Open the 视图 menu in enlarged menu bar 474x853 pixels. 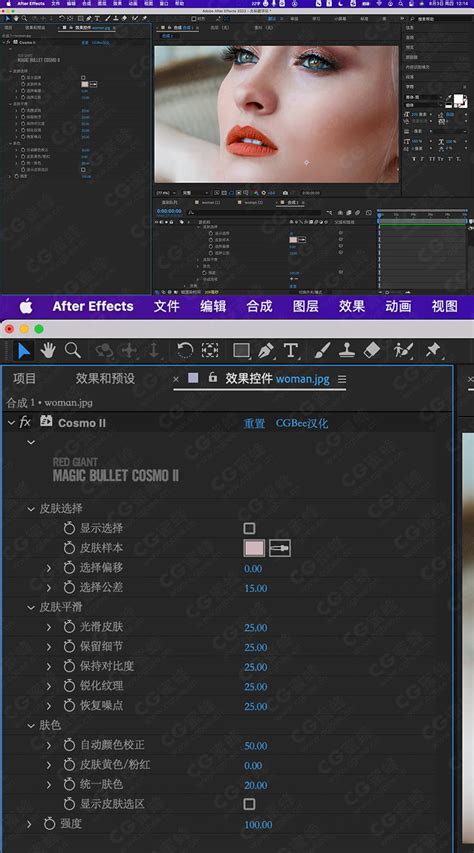point(445,306)
